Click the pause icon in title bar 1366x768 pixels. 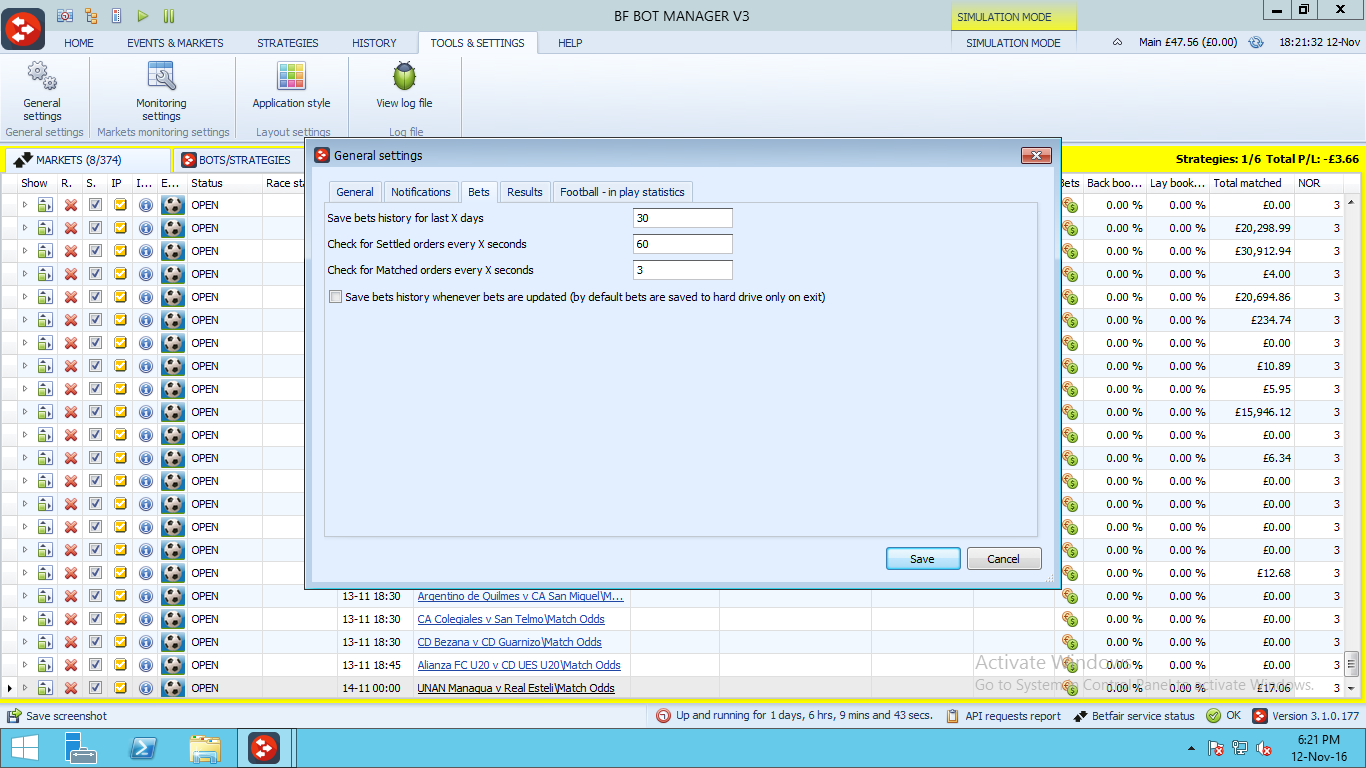click(169, 15)
